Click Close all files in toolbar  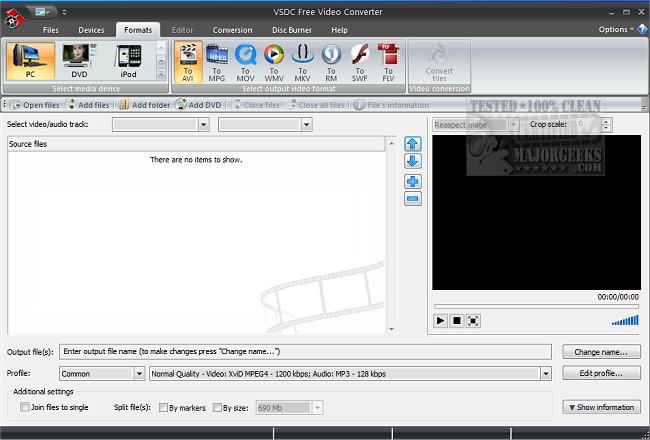tap(317, 105)
